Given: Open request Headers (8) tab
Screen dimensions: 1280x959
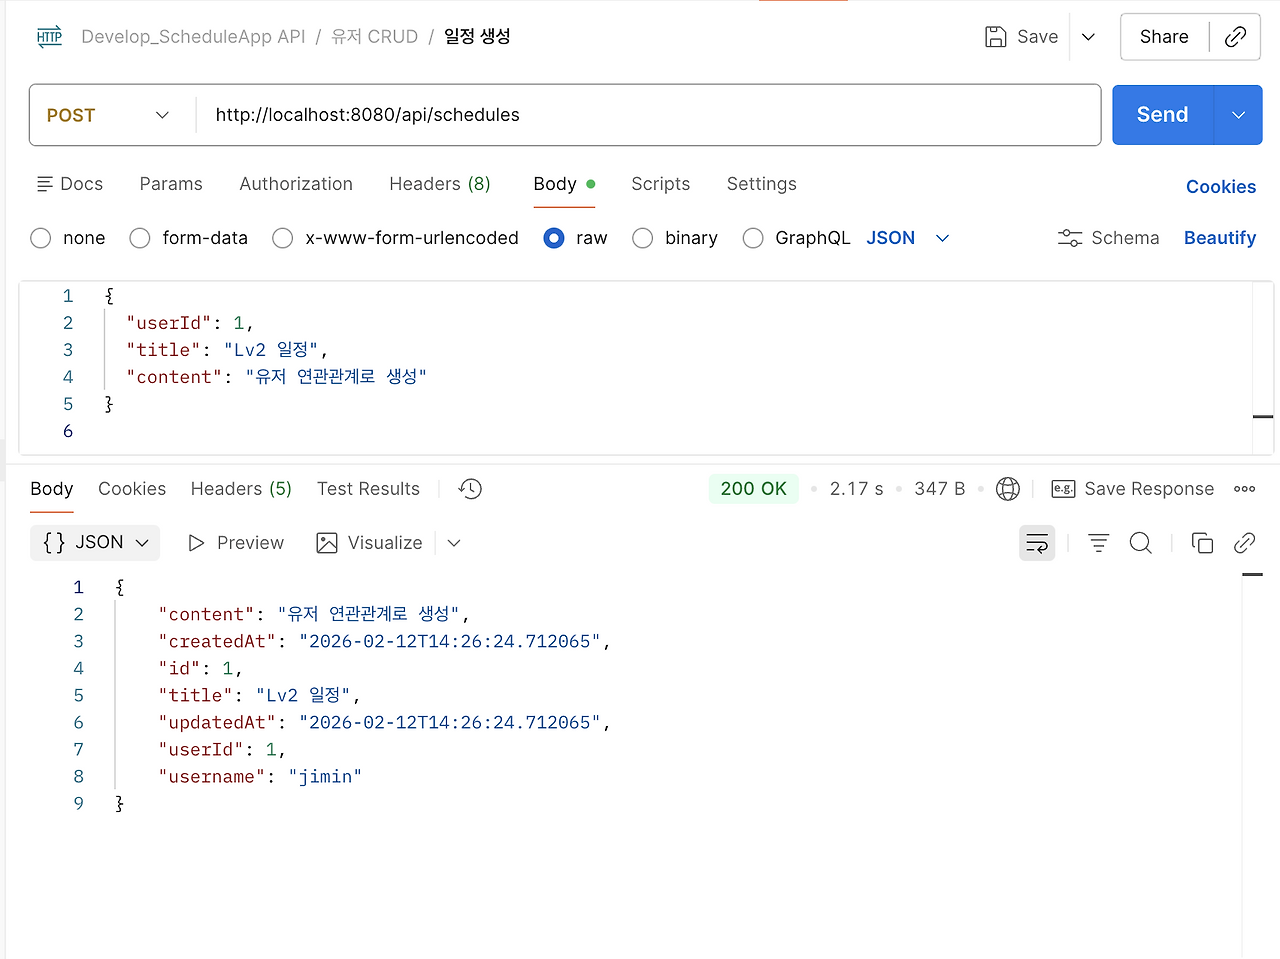Looking at the screenshot, I should tap(440, 184).
